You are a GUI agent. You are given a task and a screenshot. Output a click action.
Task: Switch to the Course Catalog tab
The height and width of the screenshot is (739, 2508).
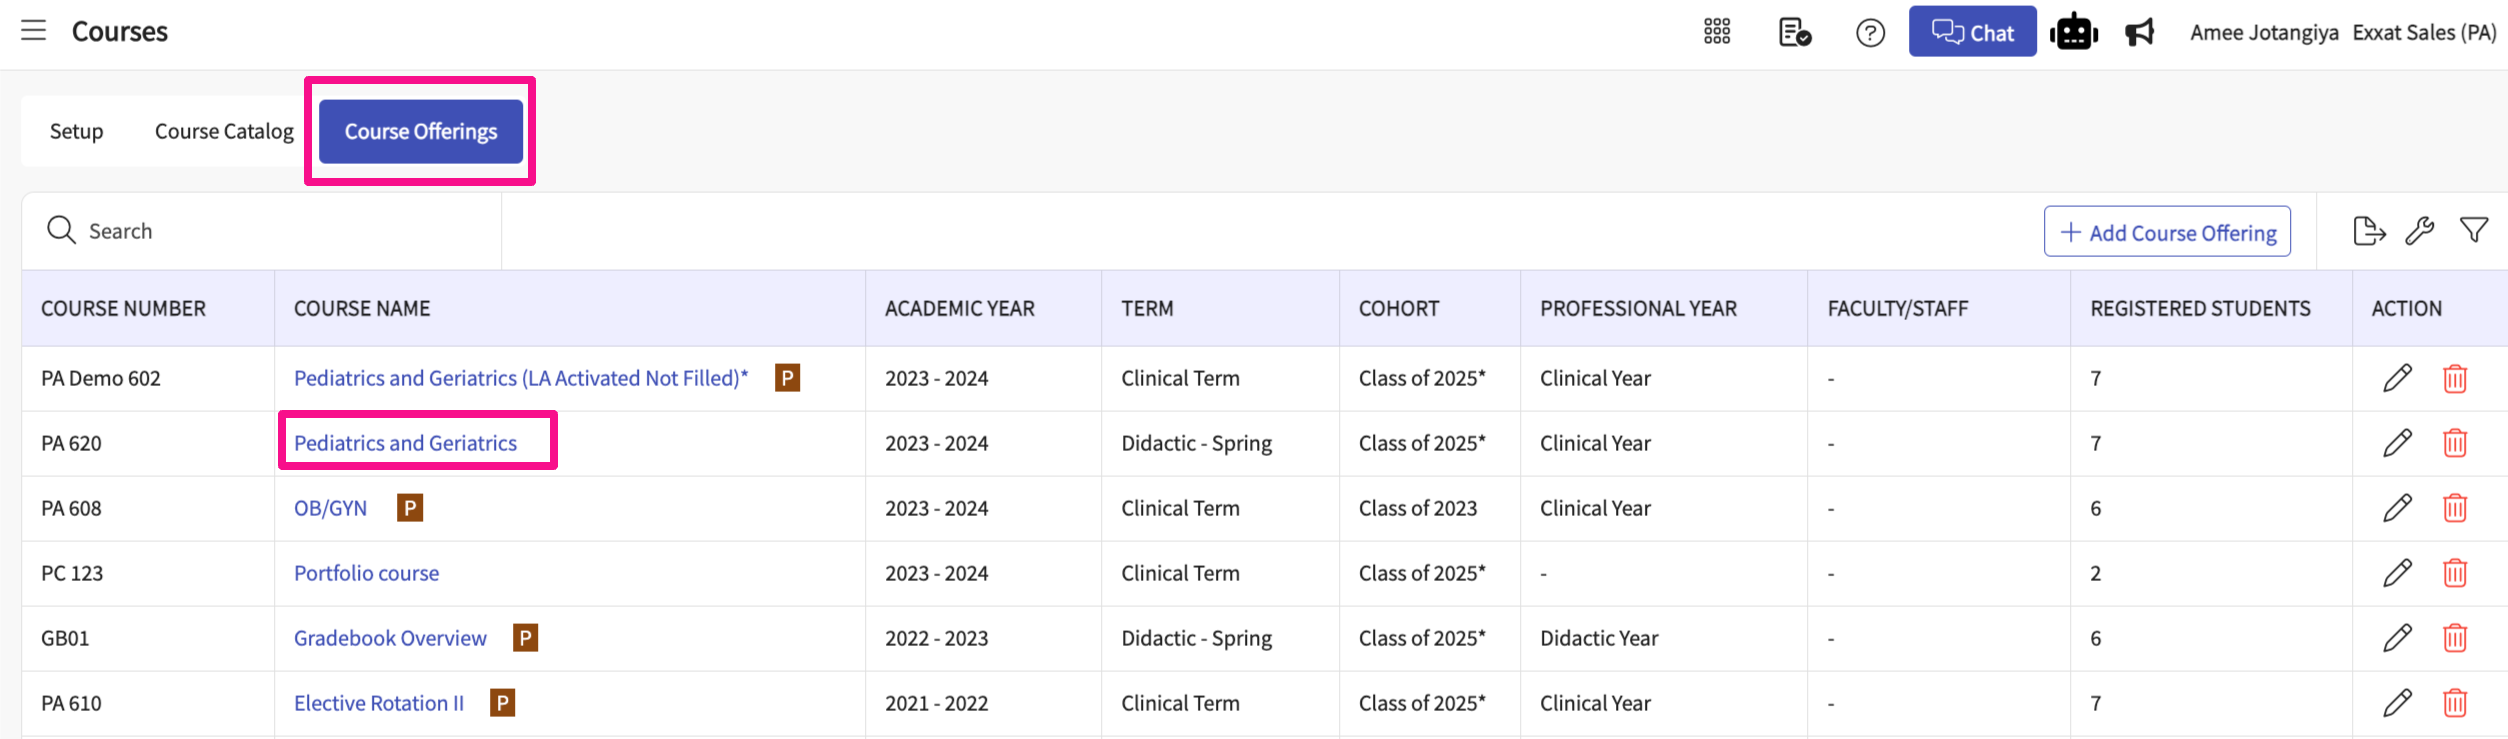(224, 131)
